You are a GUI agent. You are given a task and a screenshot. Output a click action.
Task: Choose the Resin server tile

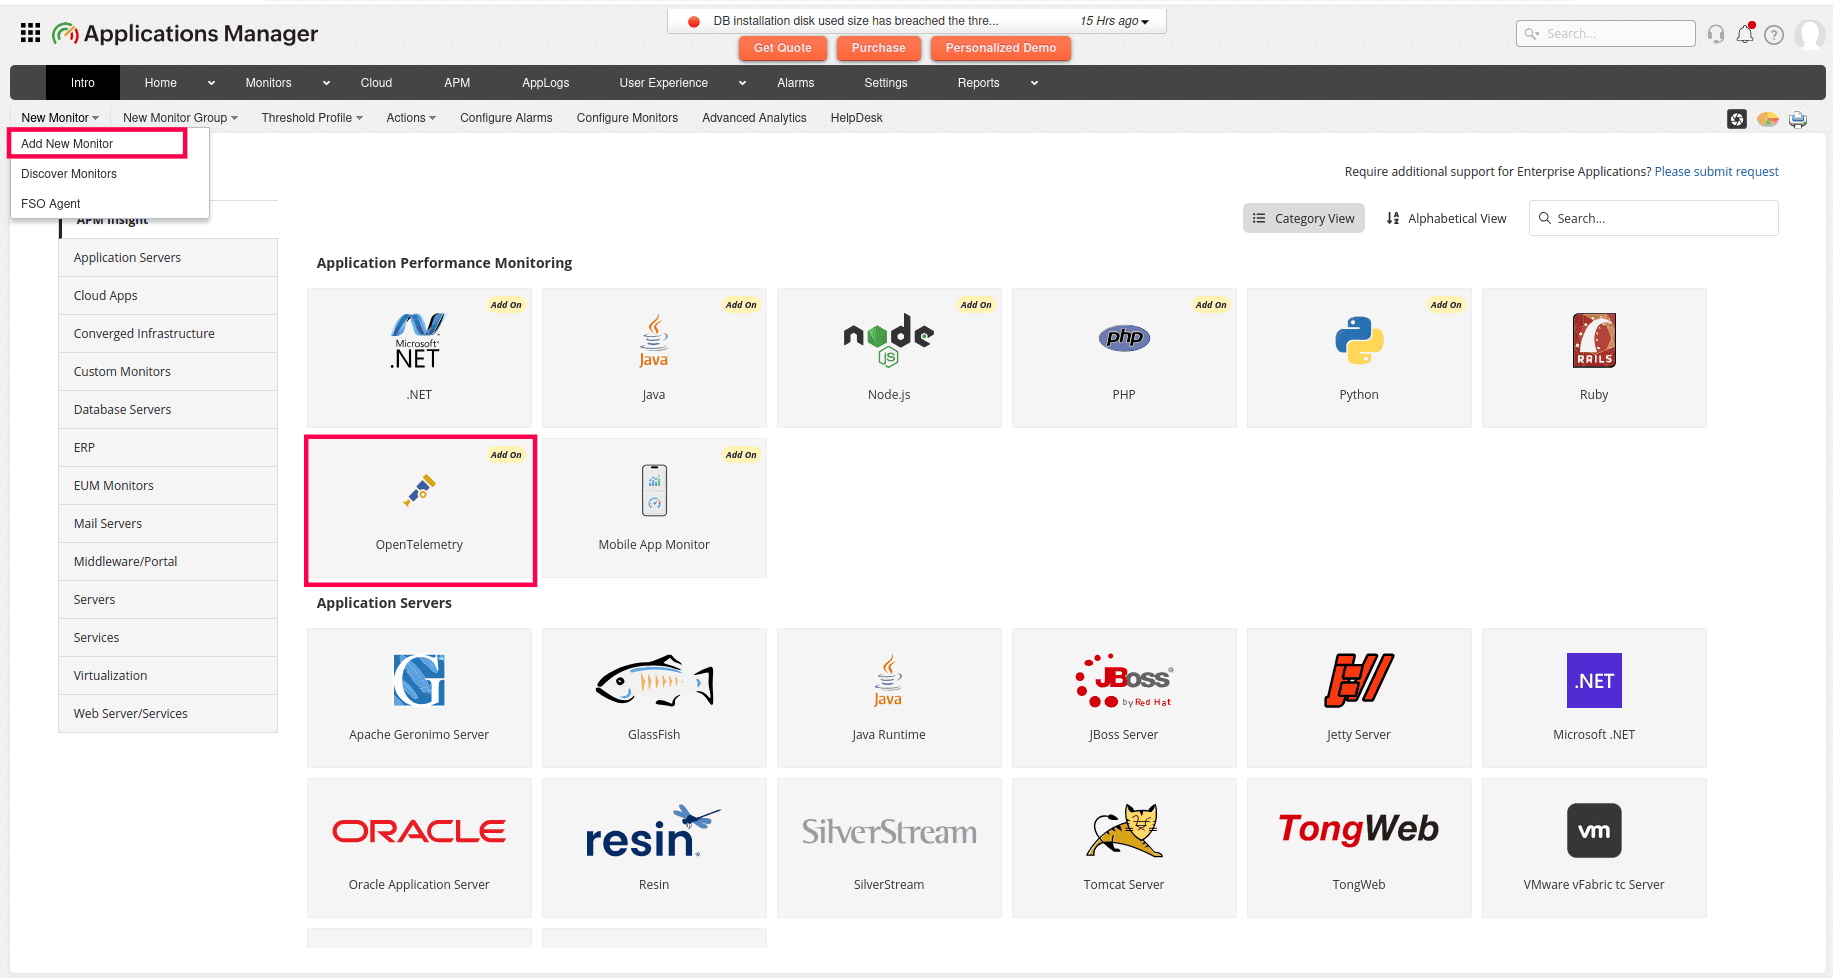tap(654, 848)
